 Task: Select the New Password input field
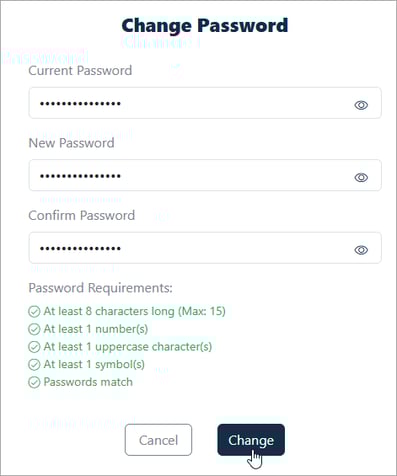(x=205, y=175)
